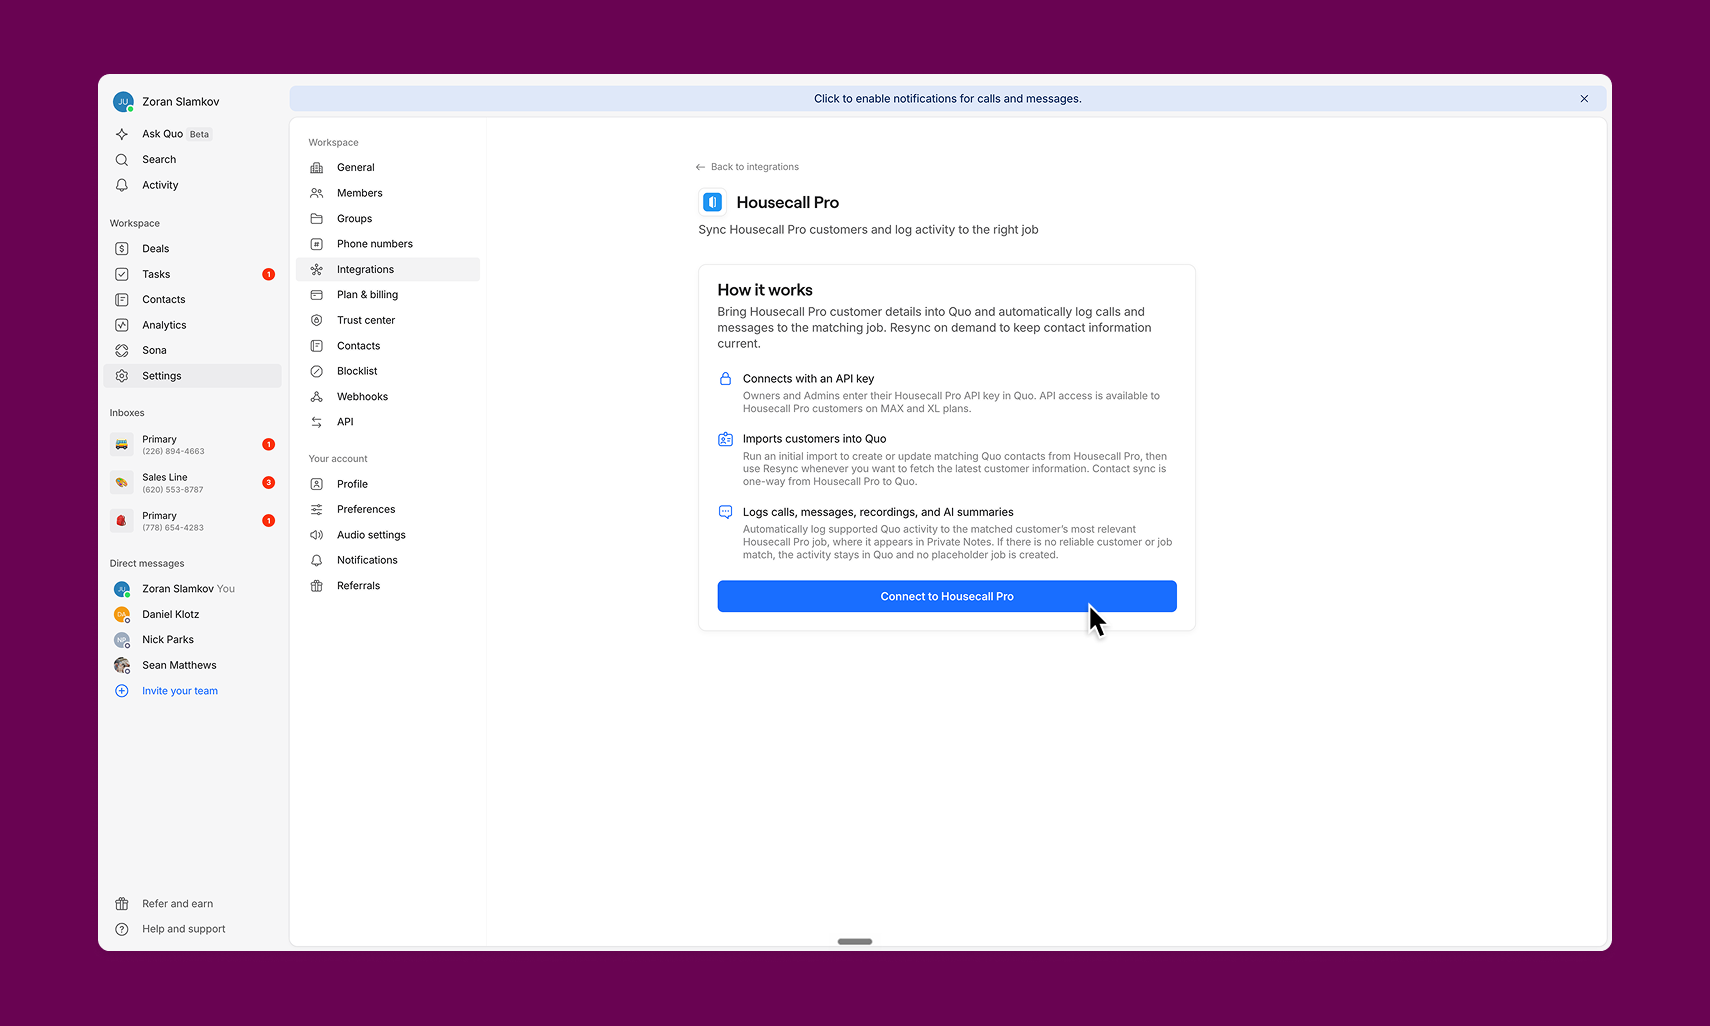The image size is (1710, 1026).
Task: Open Refer and earn
Action: 193,904
